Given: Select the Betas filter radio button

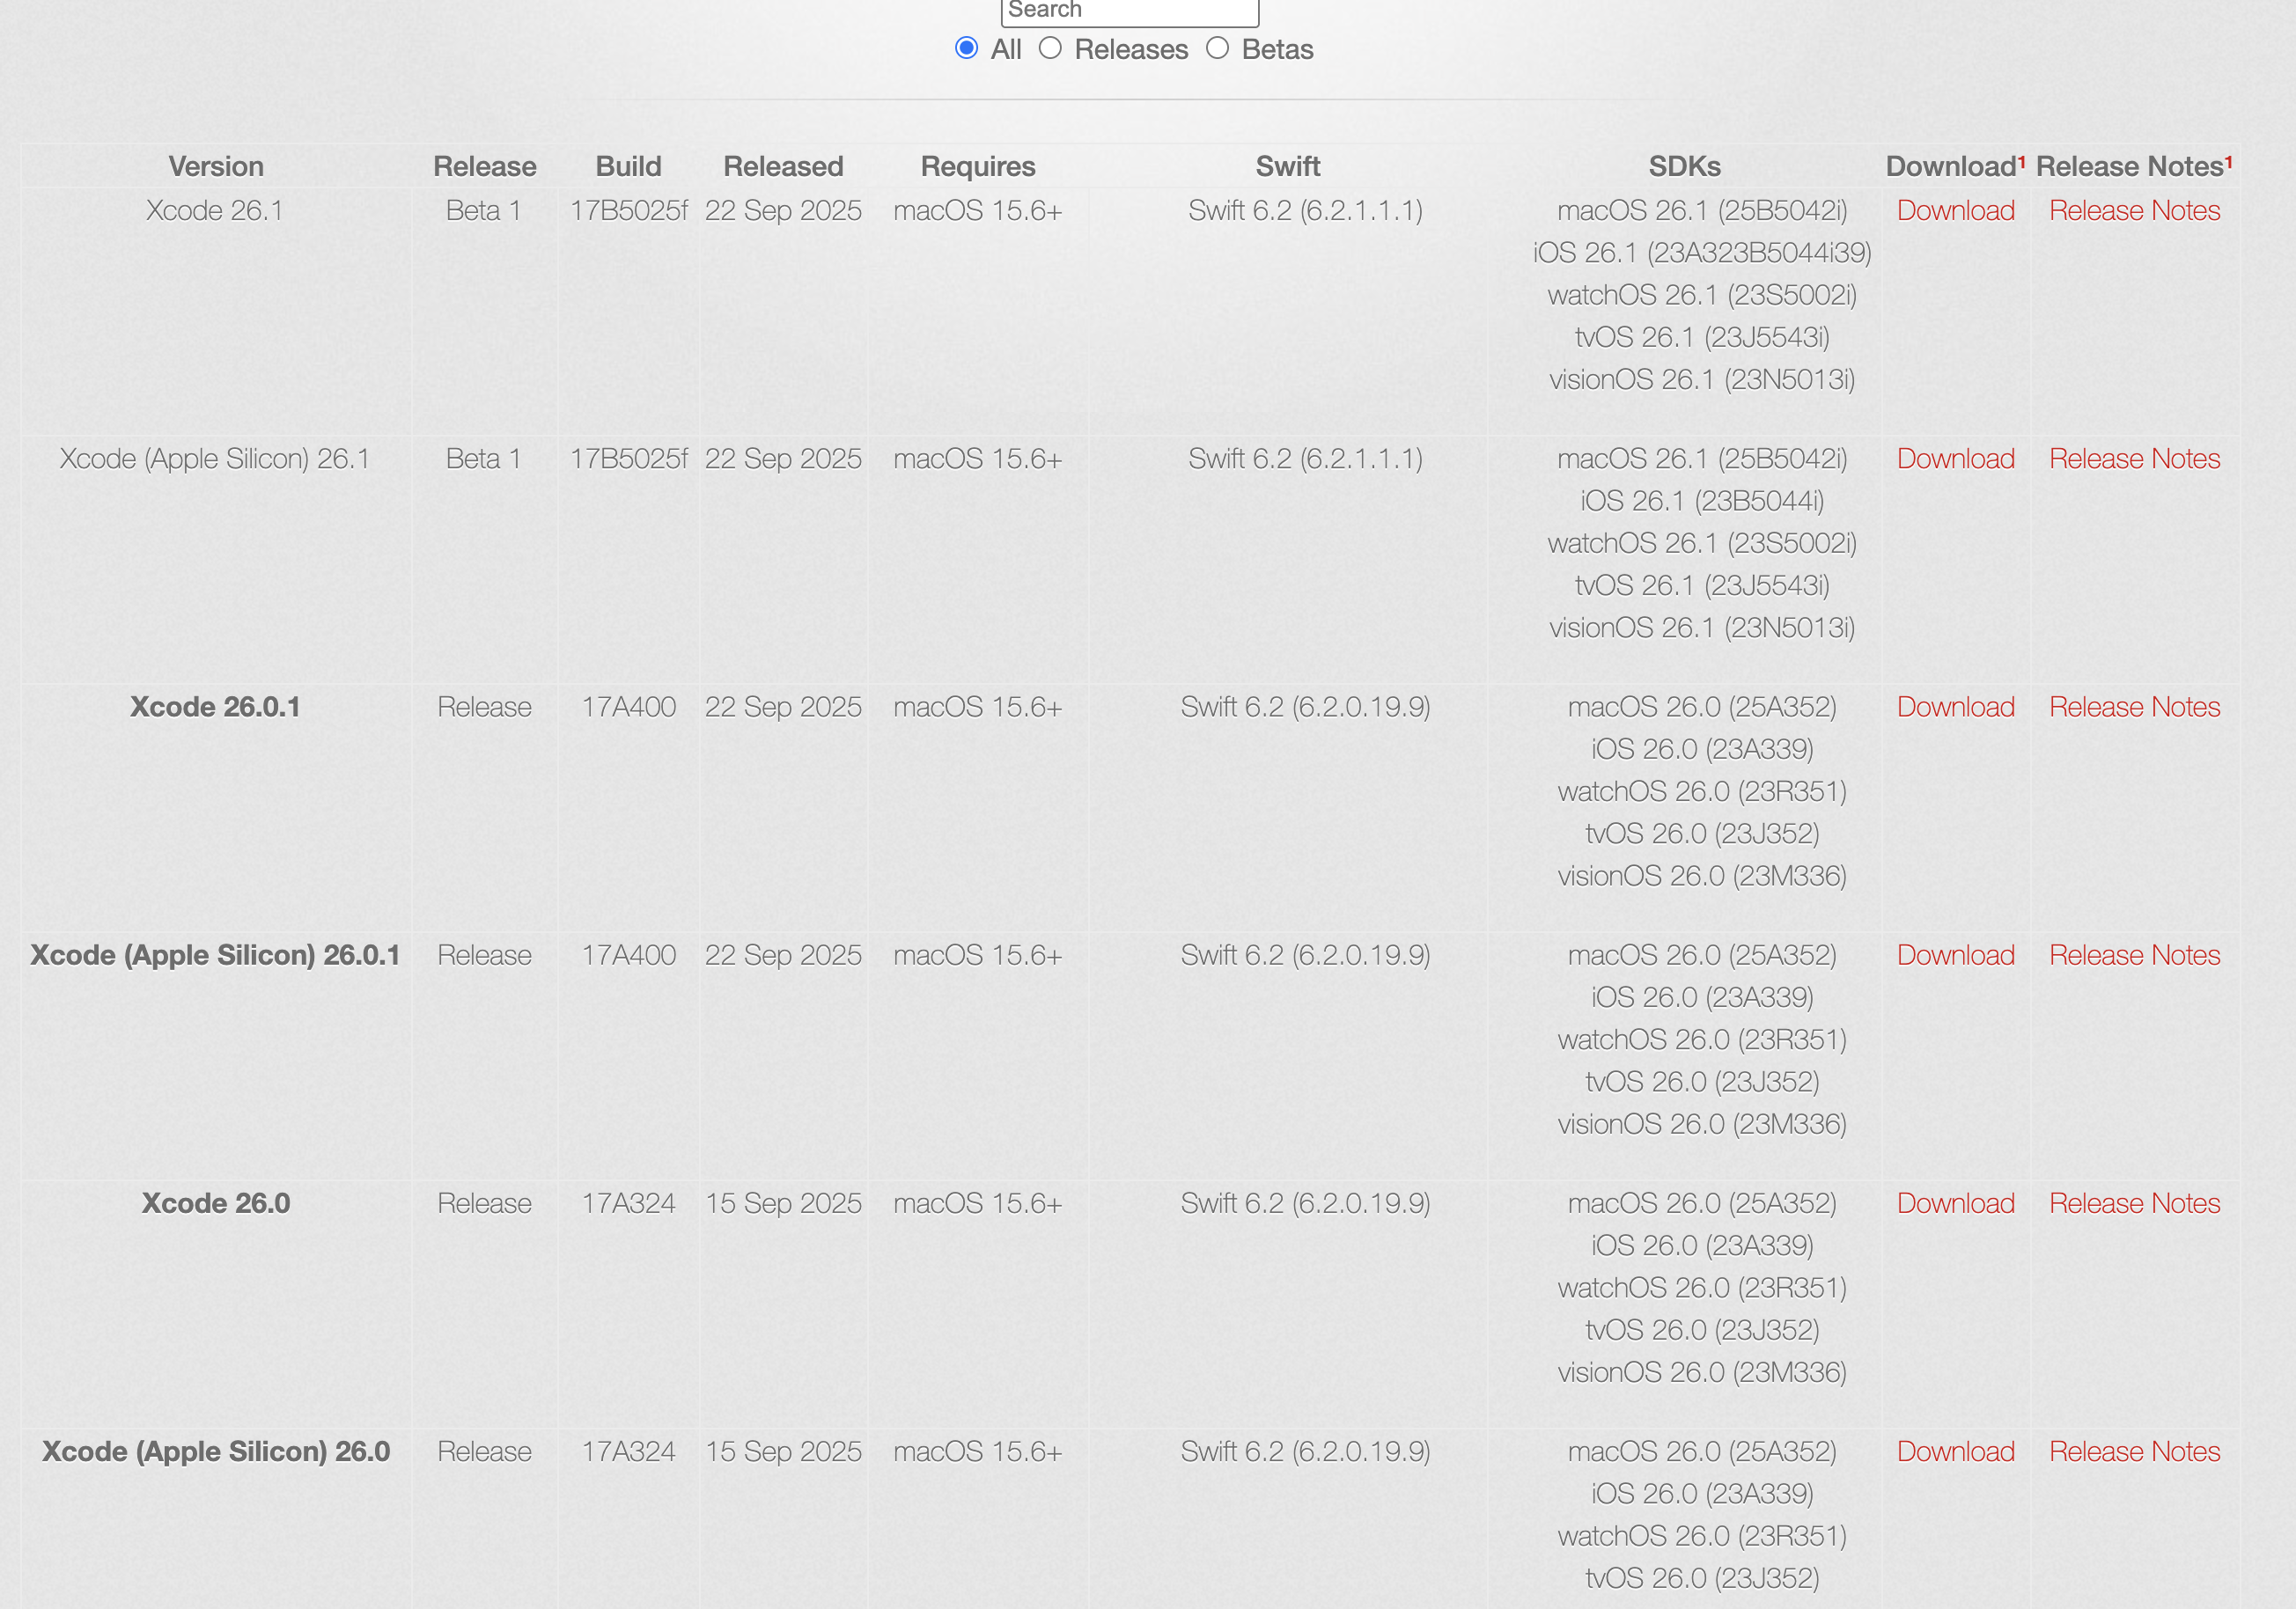Looking at the screenshot, I should pos(1216,48).
